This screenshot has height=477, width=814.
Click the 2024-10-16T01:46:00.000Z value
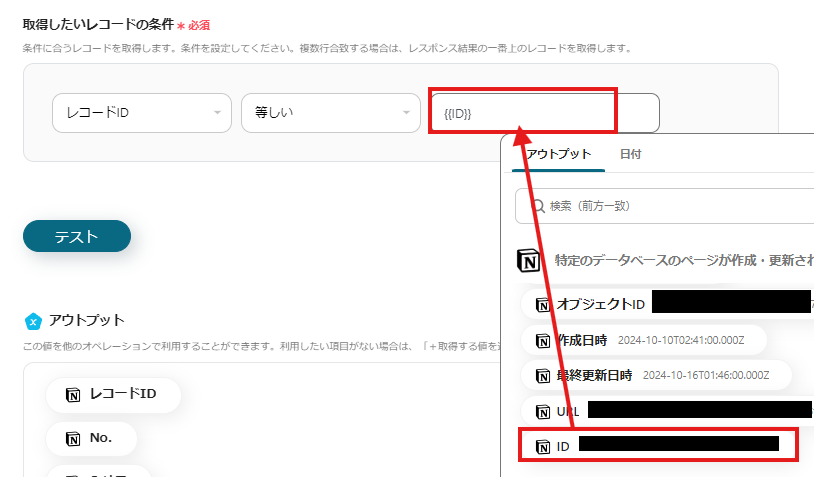pos(706,375)
